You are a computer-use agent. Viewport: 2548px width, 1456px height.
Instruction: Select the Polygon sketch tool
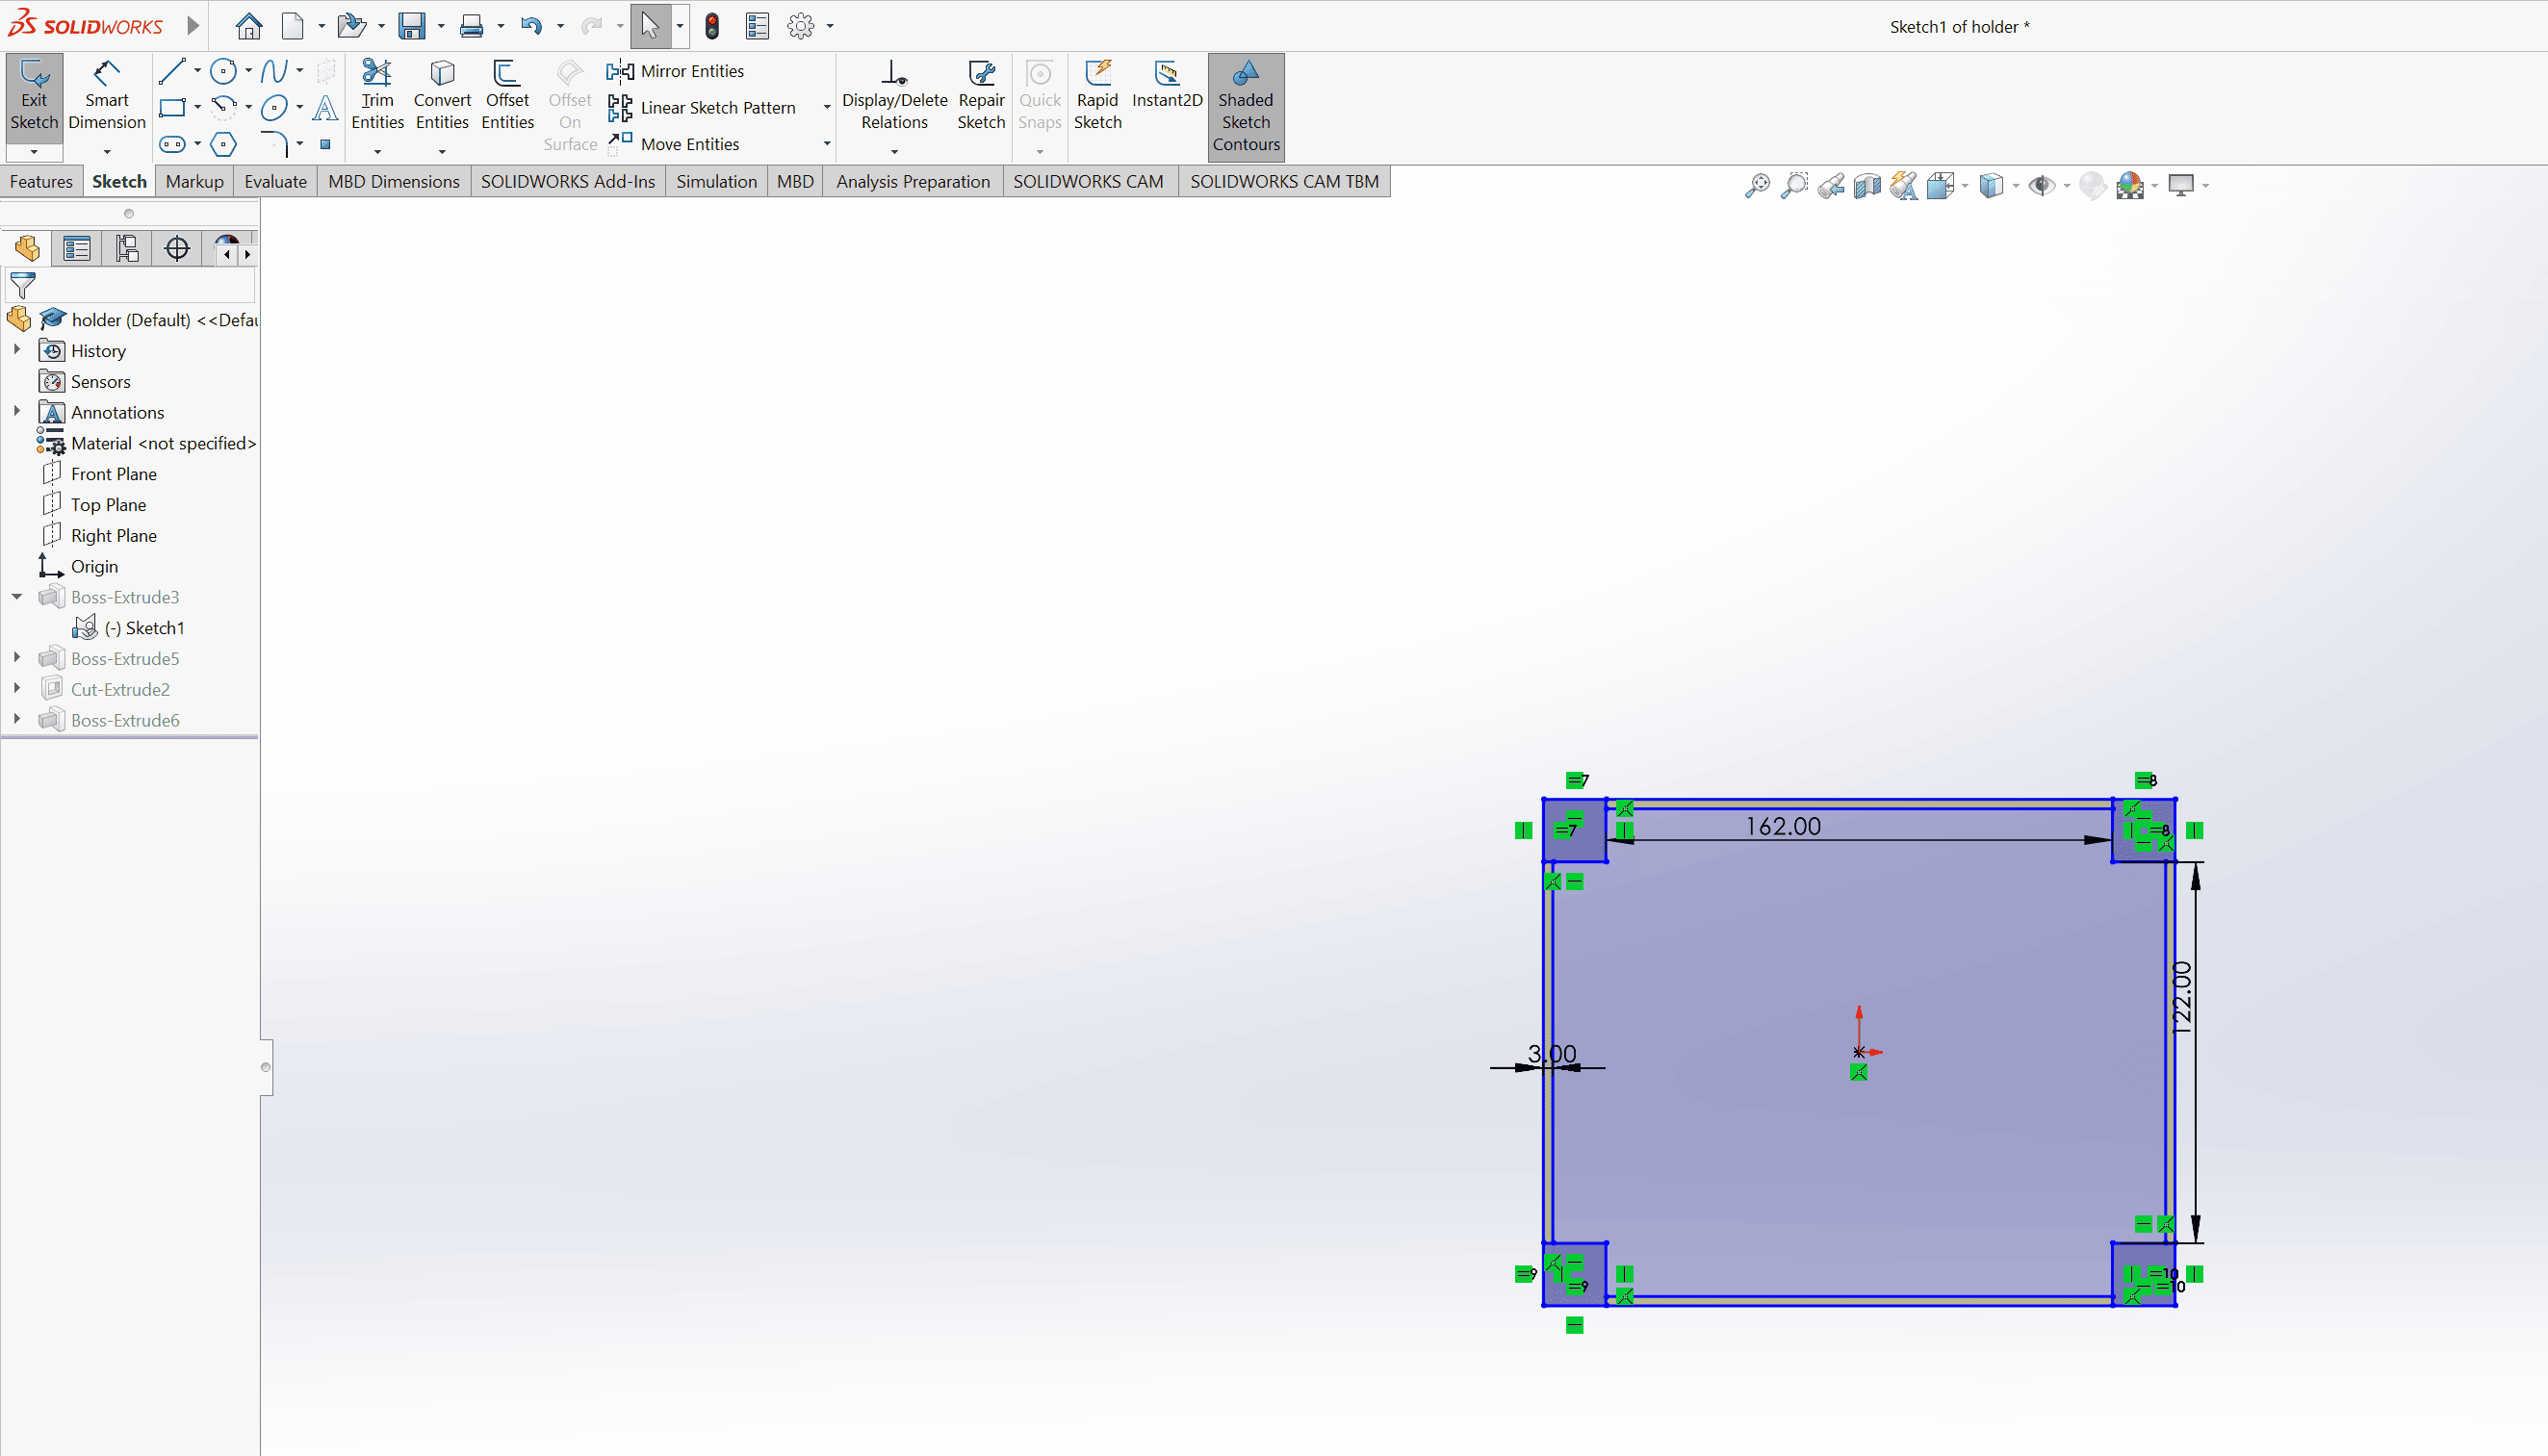[224, 144]
